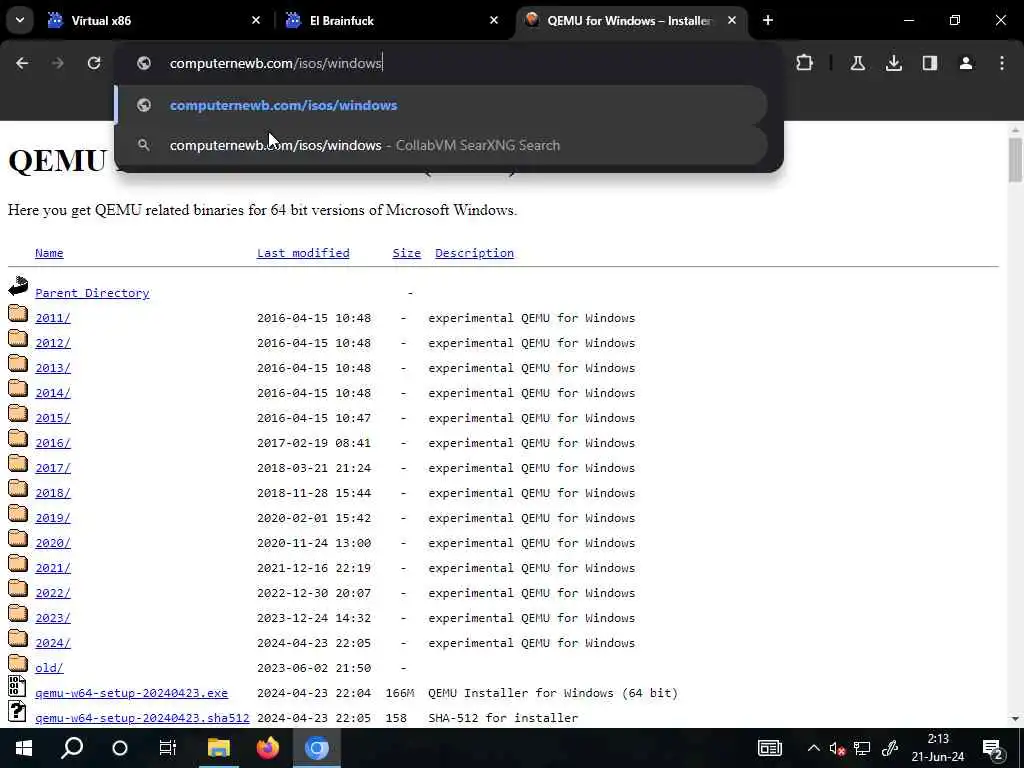Open the 2019/ folder link
Screen dimensions: 1024x768
point(53,518)
